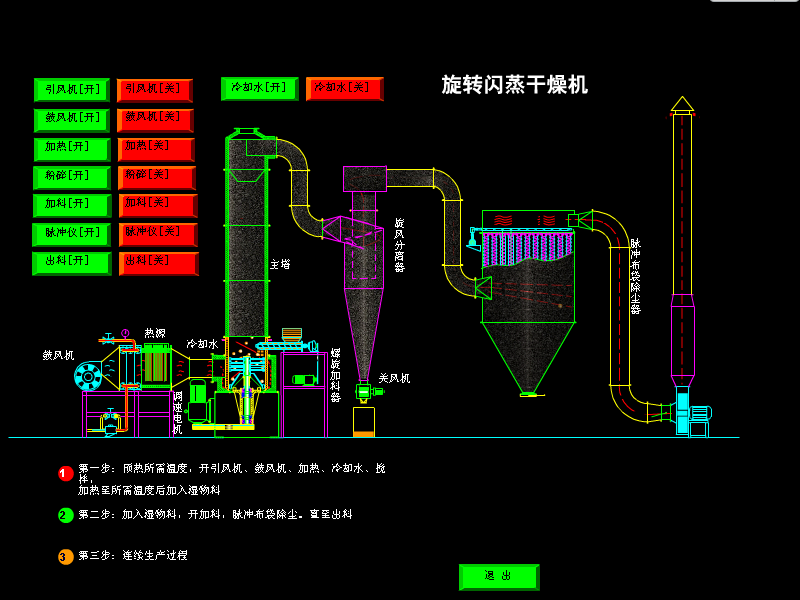Select the green speed-control motor (调速电机)
This screenshot has height=600, width=800.
click(x=198, y=400)
